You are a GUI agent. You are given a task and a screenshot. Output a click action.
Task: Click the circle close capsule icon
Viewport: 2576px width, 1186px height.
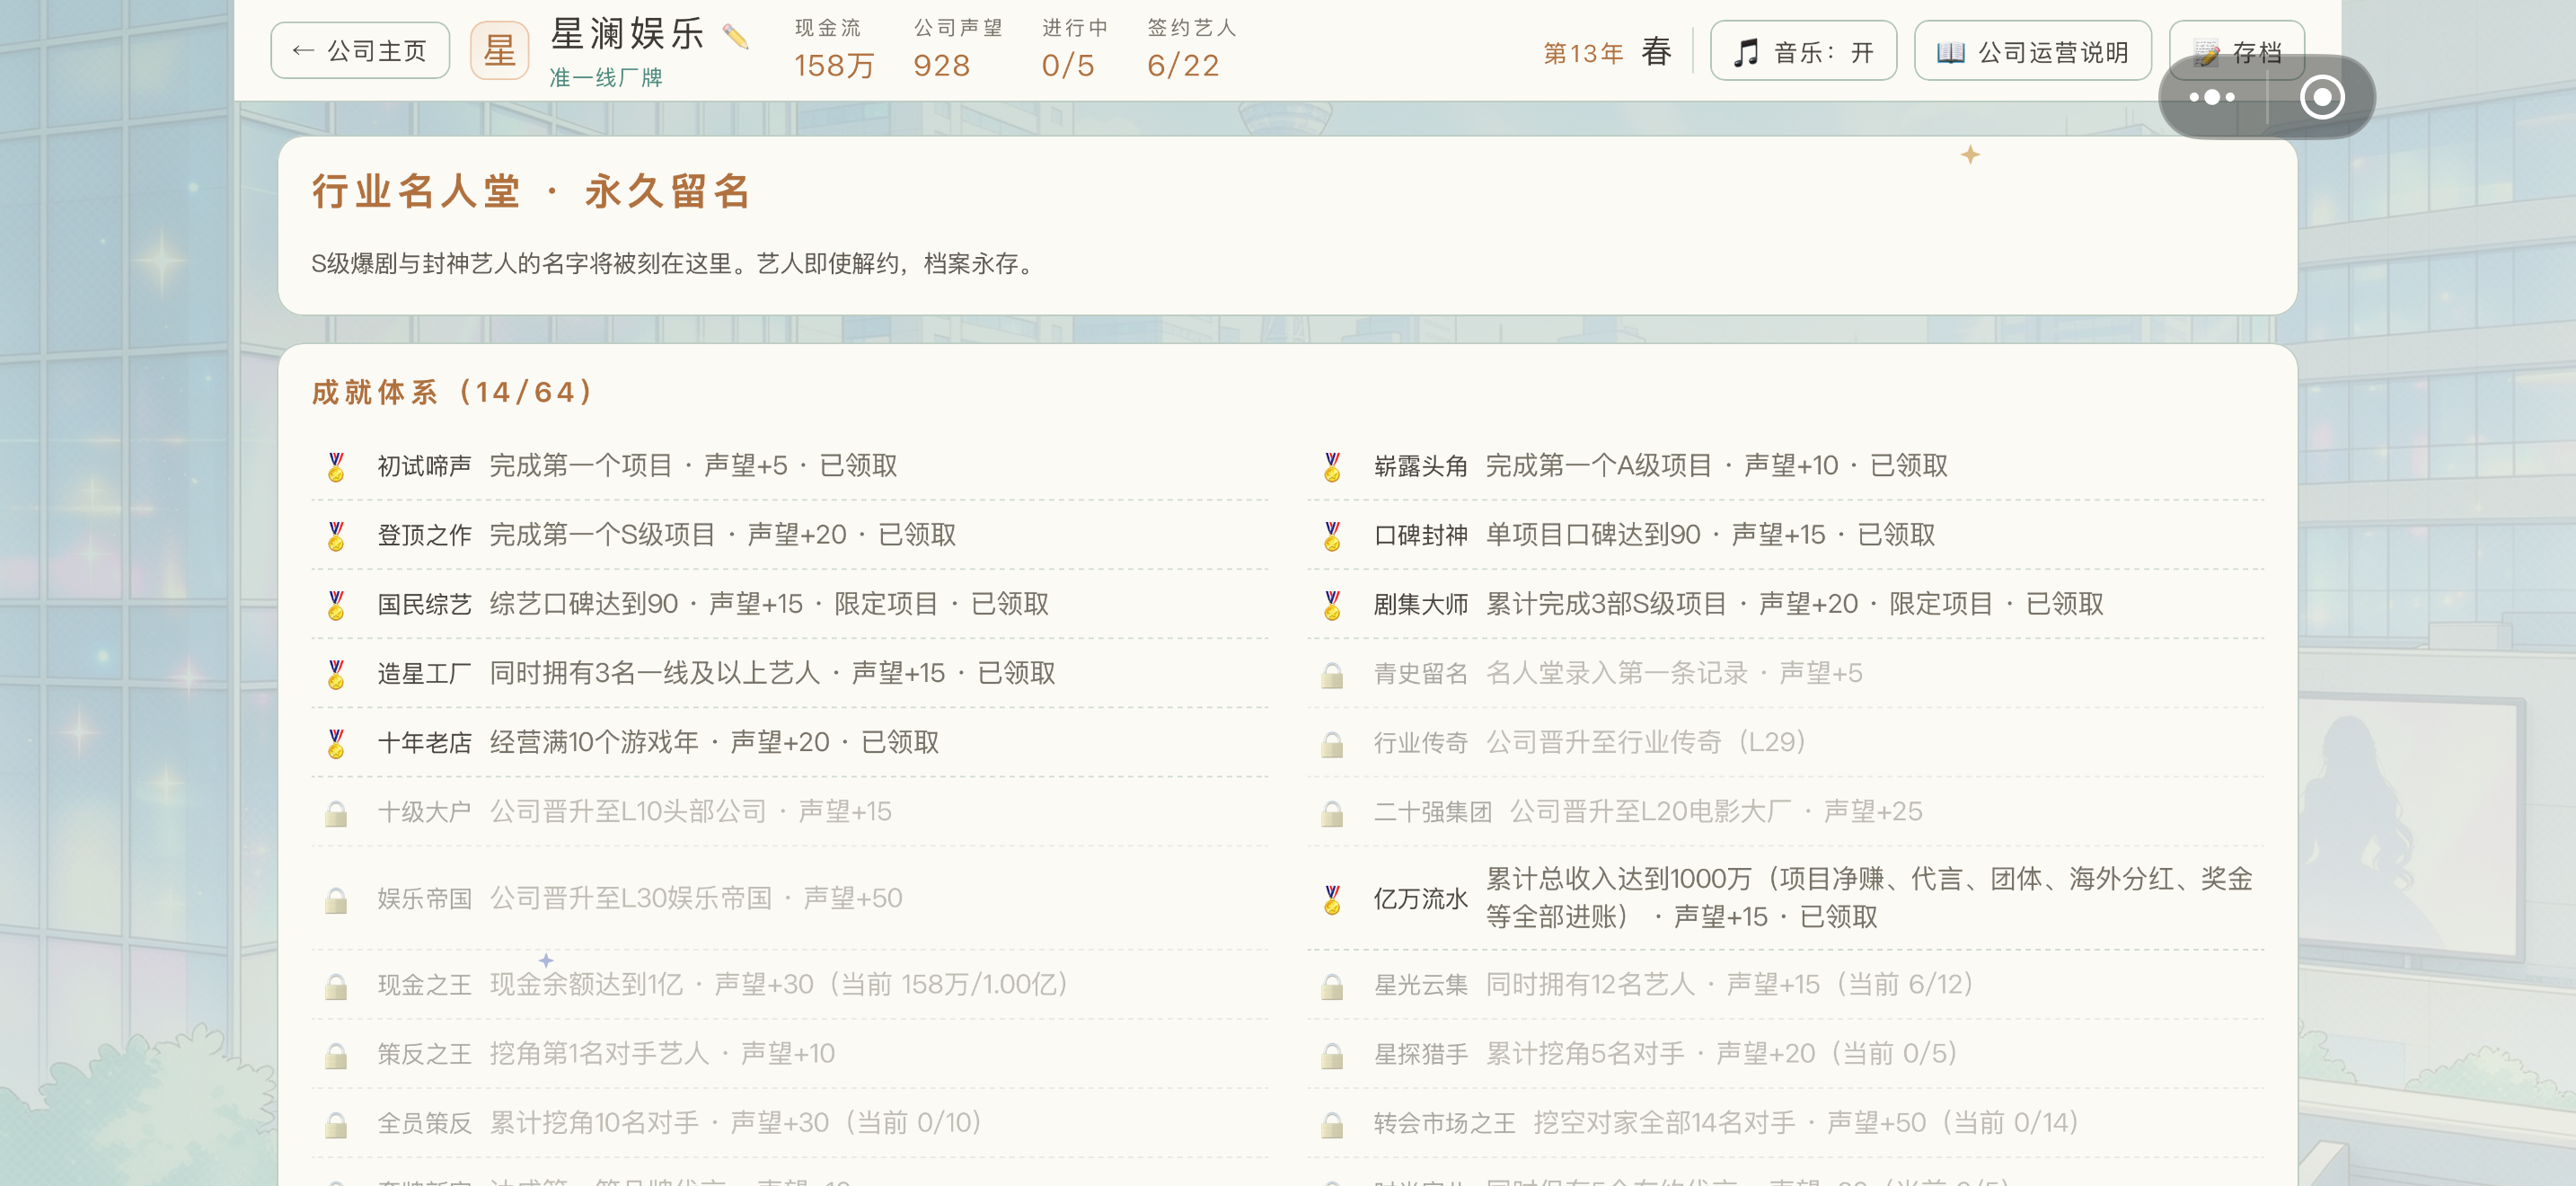pyautogui.click(x=2321, y=97)
